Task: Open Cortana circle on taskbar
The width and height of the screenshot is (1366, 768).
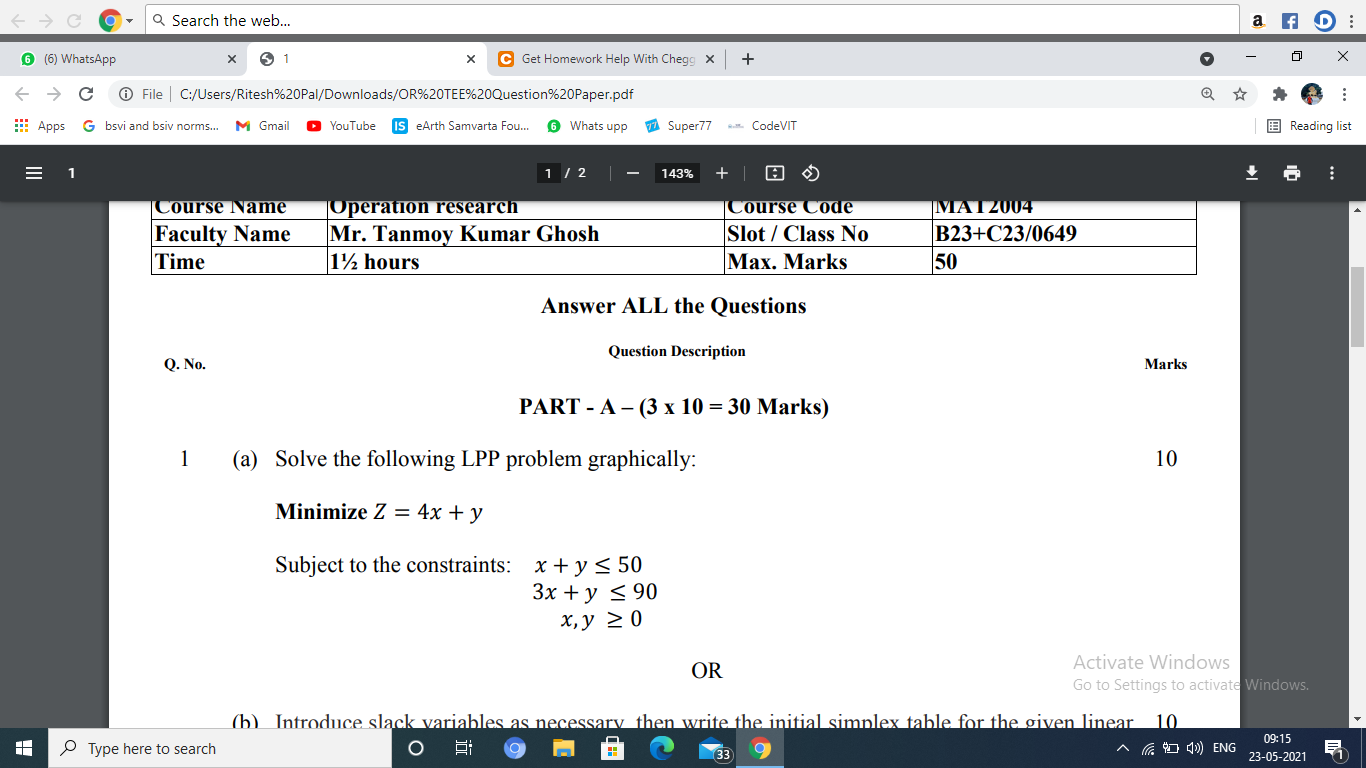Action: click(x=416, y=748)
